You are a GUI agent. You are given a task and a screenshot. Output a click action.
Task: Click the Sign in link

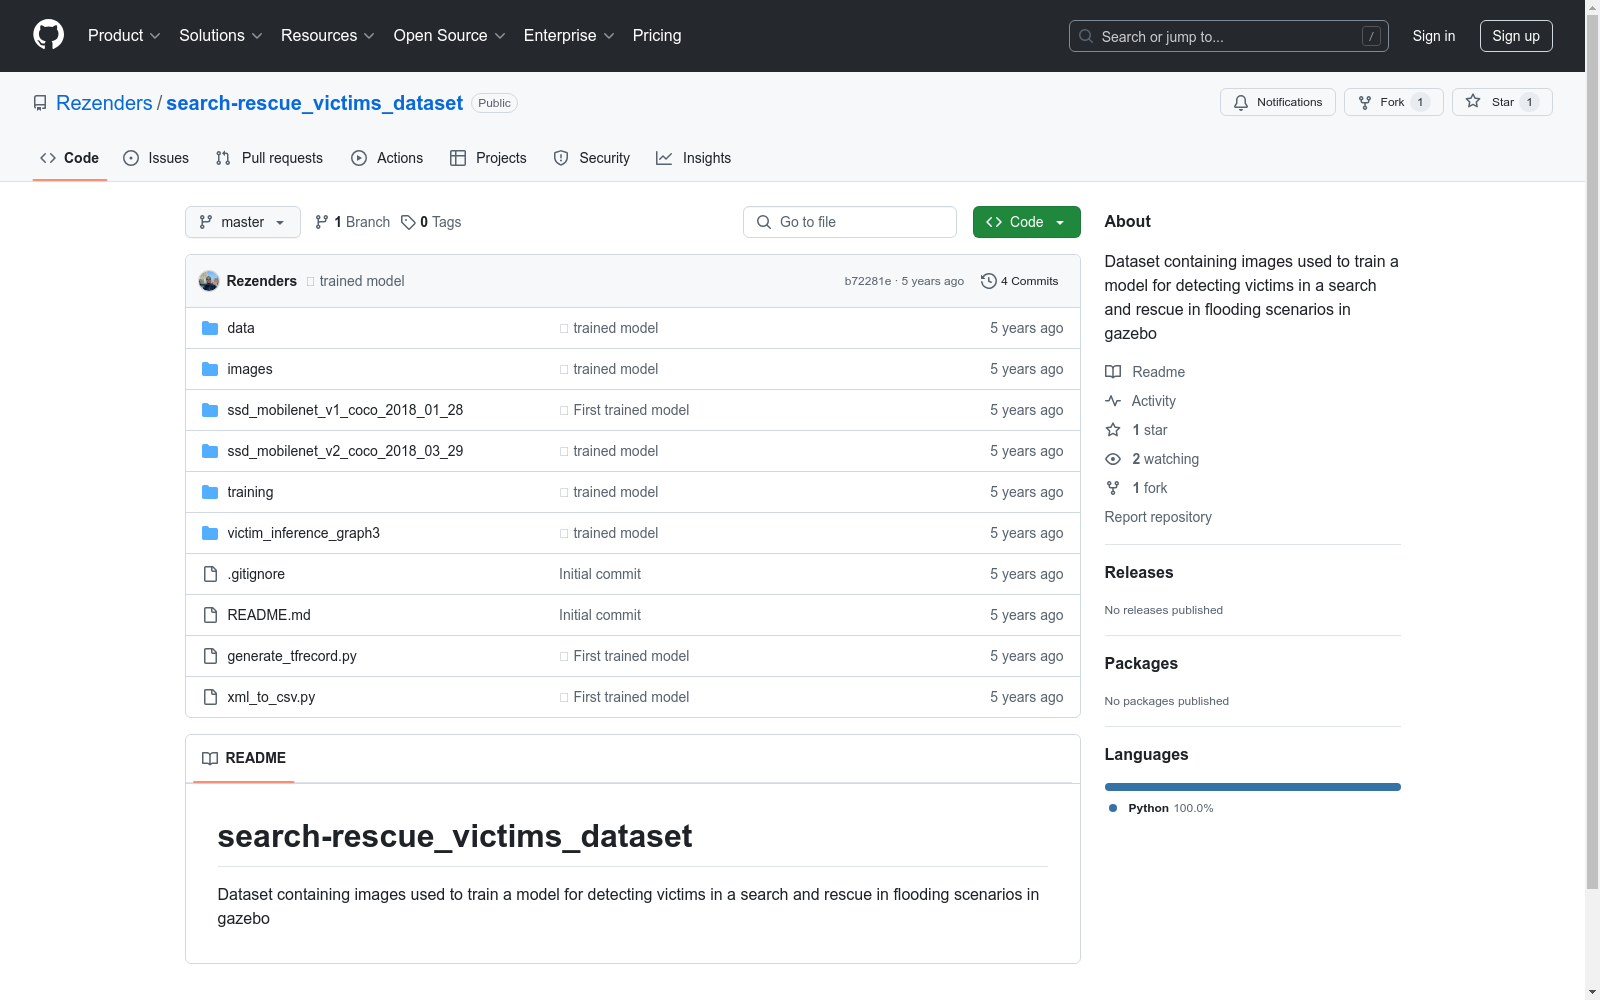[1434, 36]
